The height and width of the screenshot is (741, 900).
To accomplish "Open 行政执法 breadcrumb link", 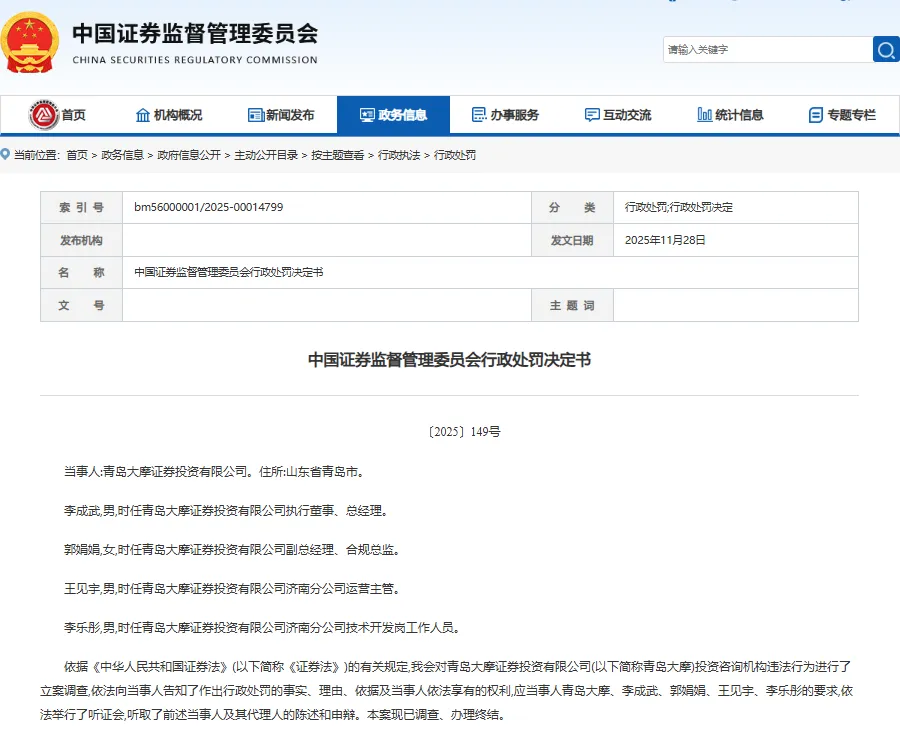I will (x=399, y=155).
